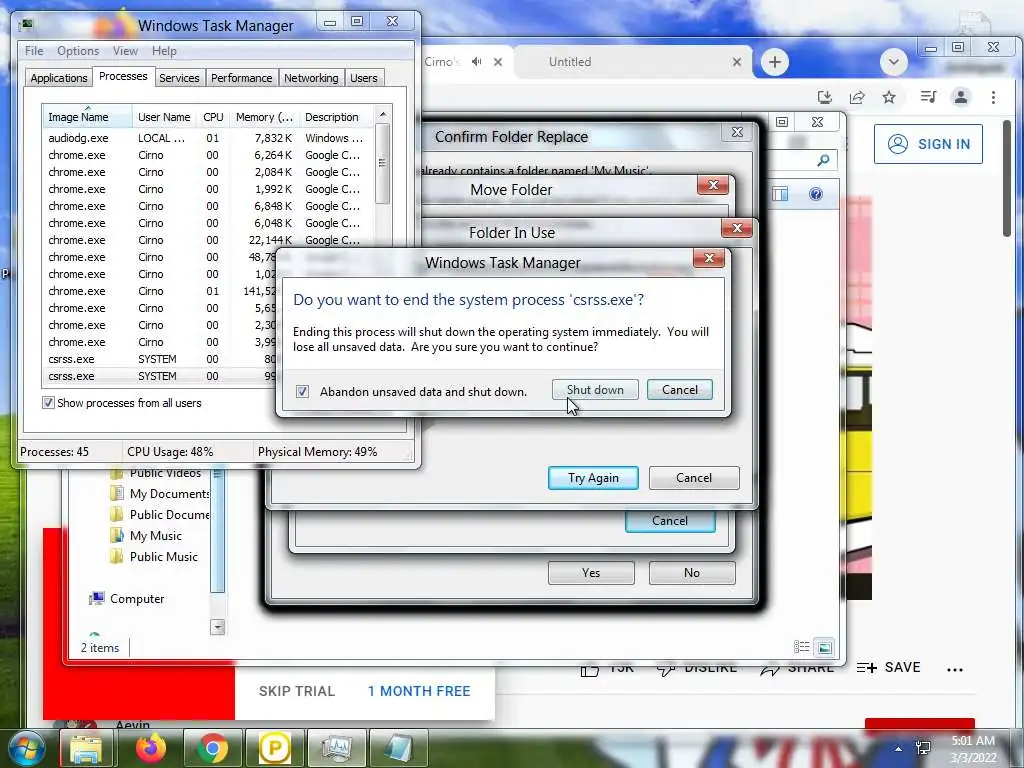This screenshot has width=1024, height=768.
Task: Switch to Task Manager taskbar icon
Action: 336,748
